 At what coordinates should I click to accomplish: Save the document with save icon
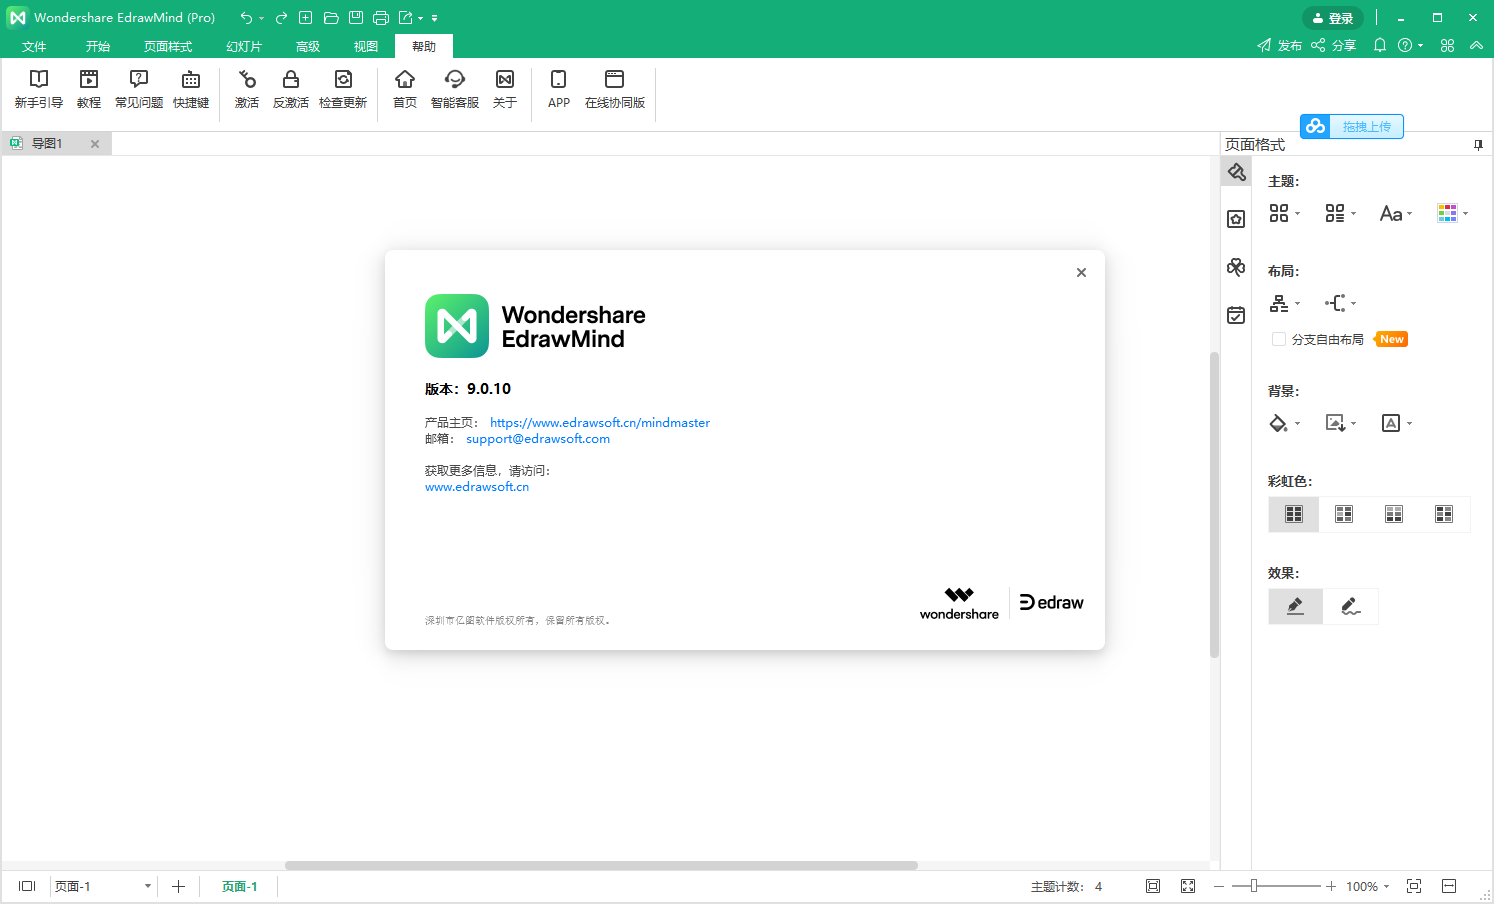click(356, 18)
